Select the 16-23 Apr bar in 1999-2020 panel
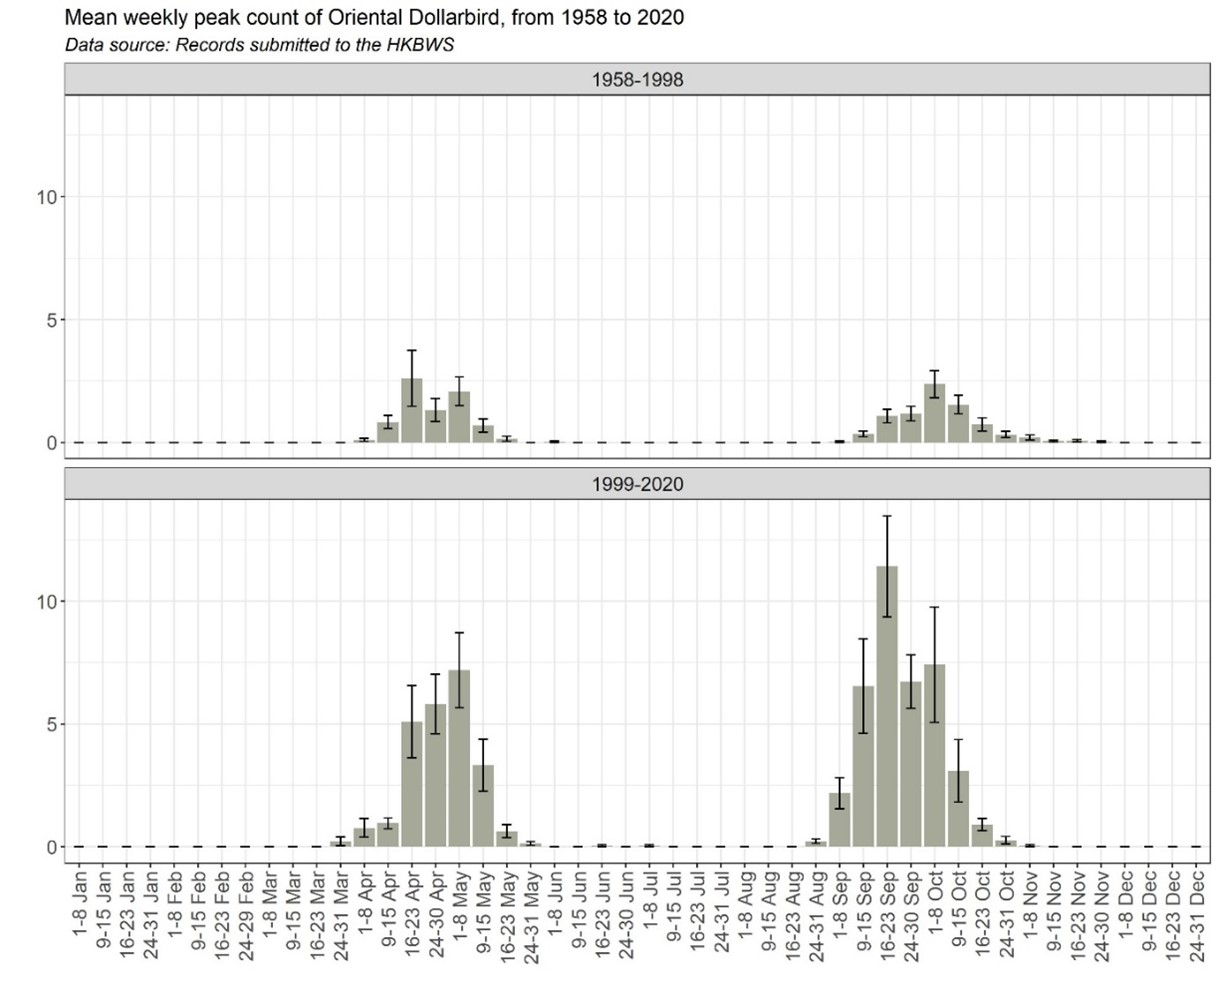 pyautogui.click(x=412, y=784)
